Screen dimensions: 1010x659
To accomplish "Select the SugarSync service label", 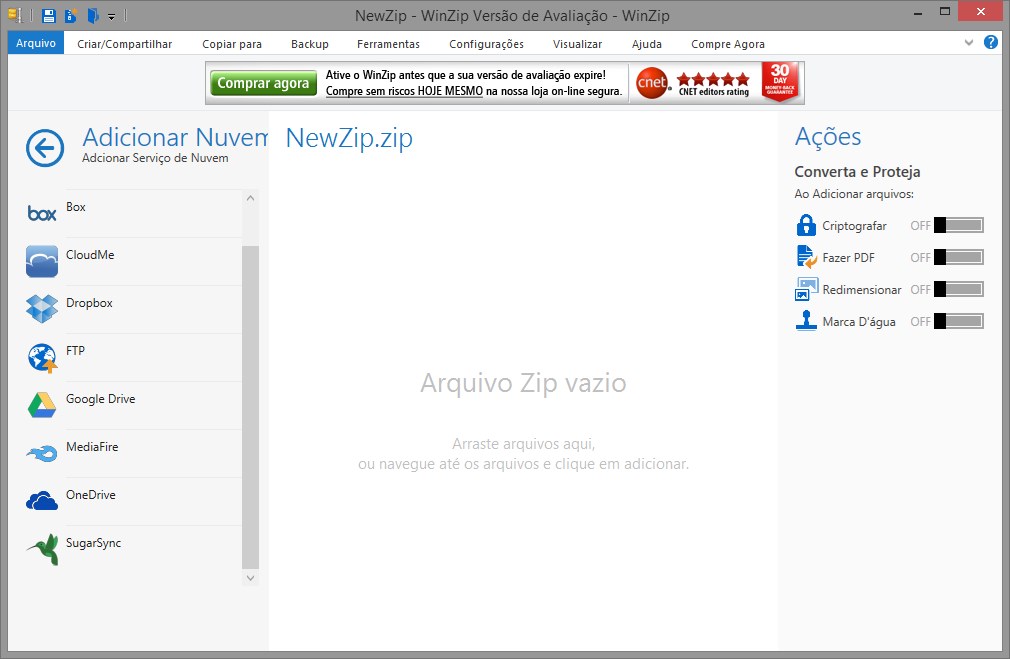I will 93,543.
